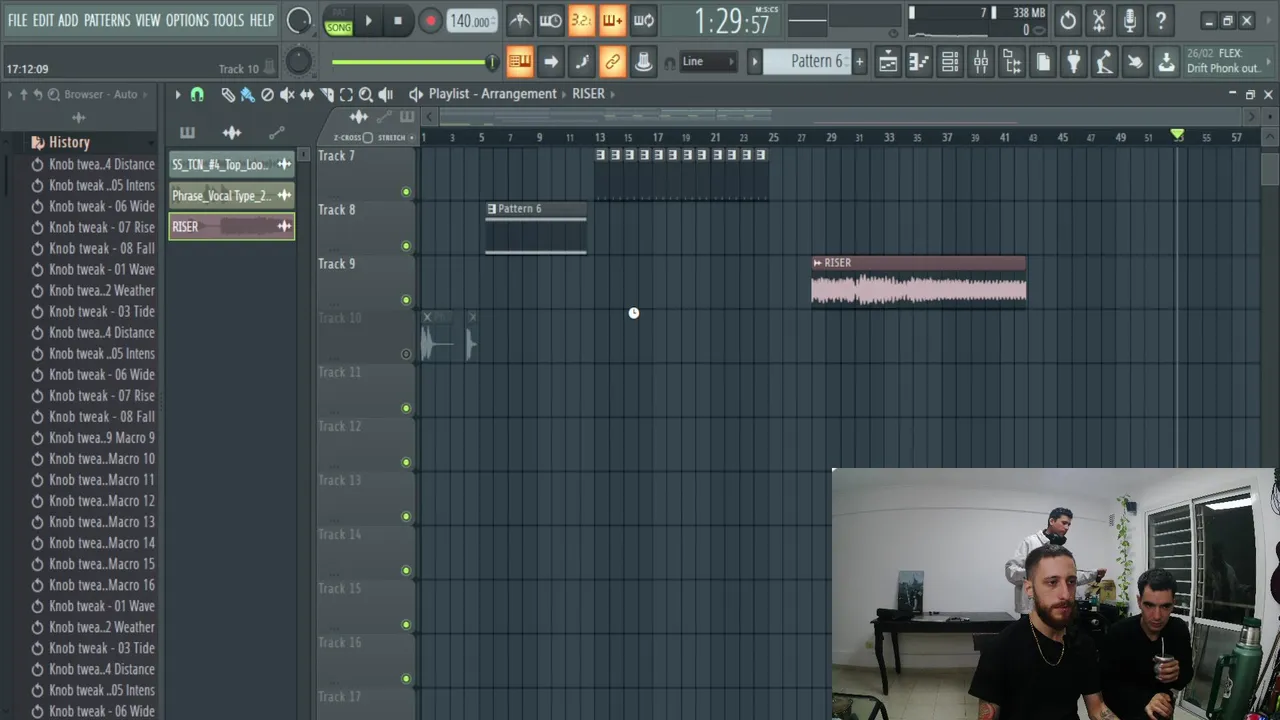Select the playlist Playback speaker tool

click(386, 94)
